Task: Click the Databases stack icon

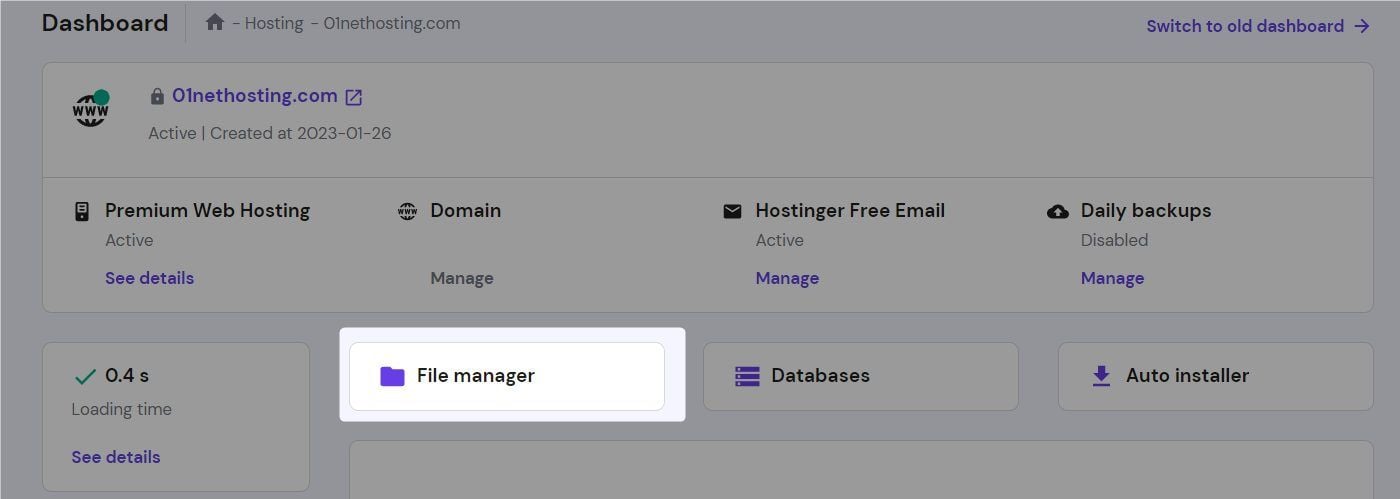Action: pyautogui.click(x=747, y=376)
